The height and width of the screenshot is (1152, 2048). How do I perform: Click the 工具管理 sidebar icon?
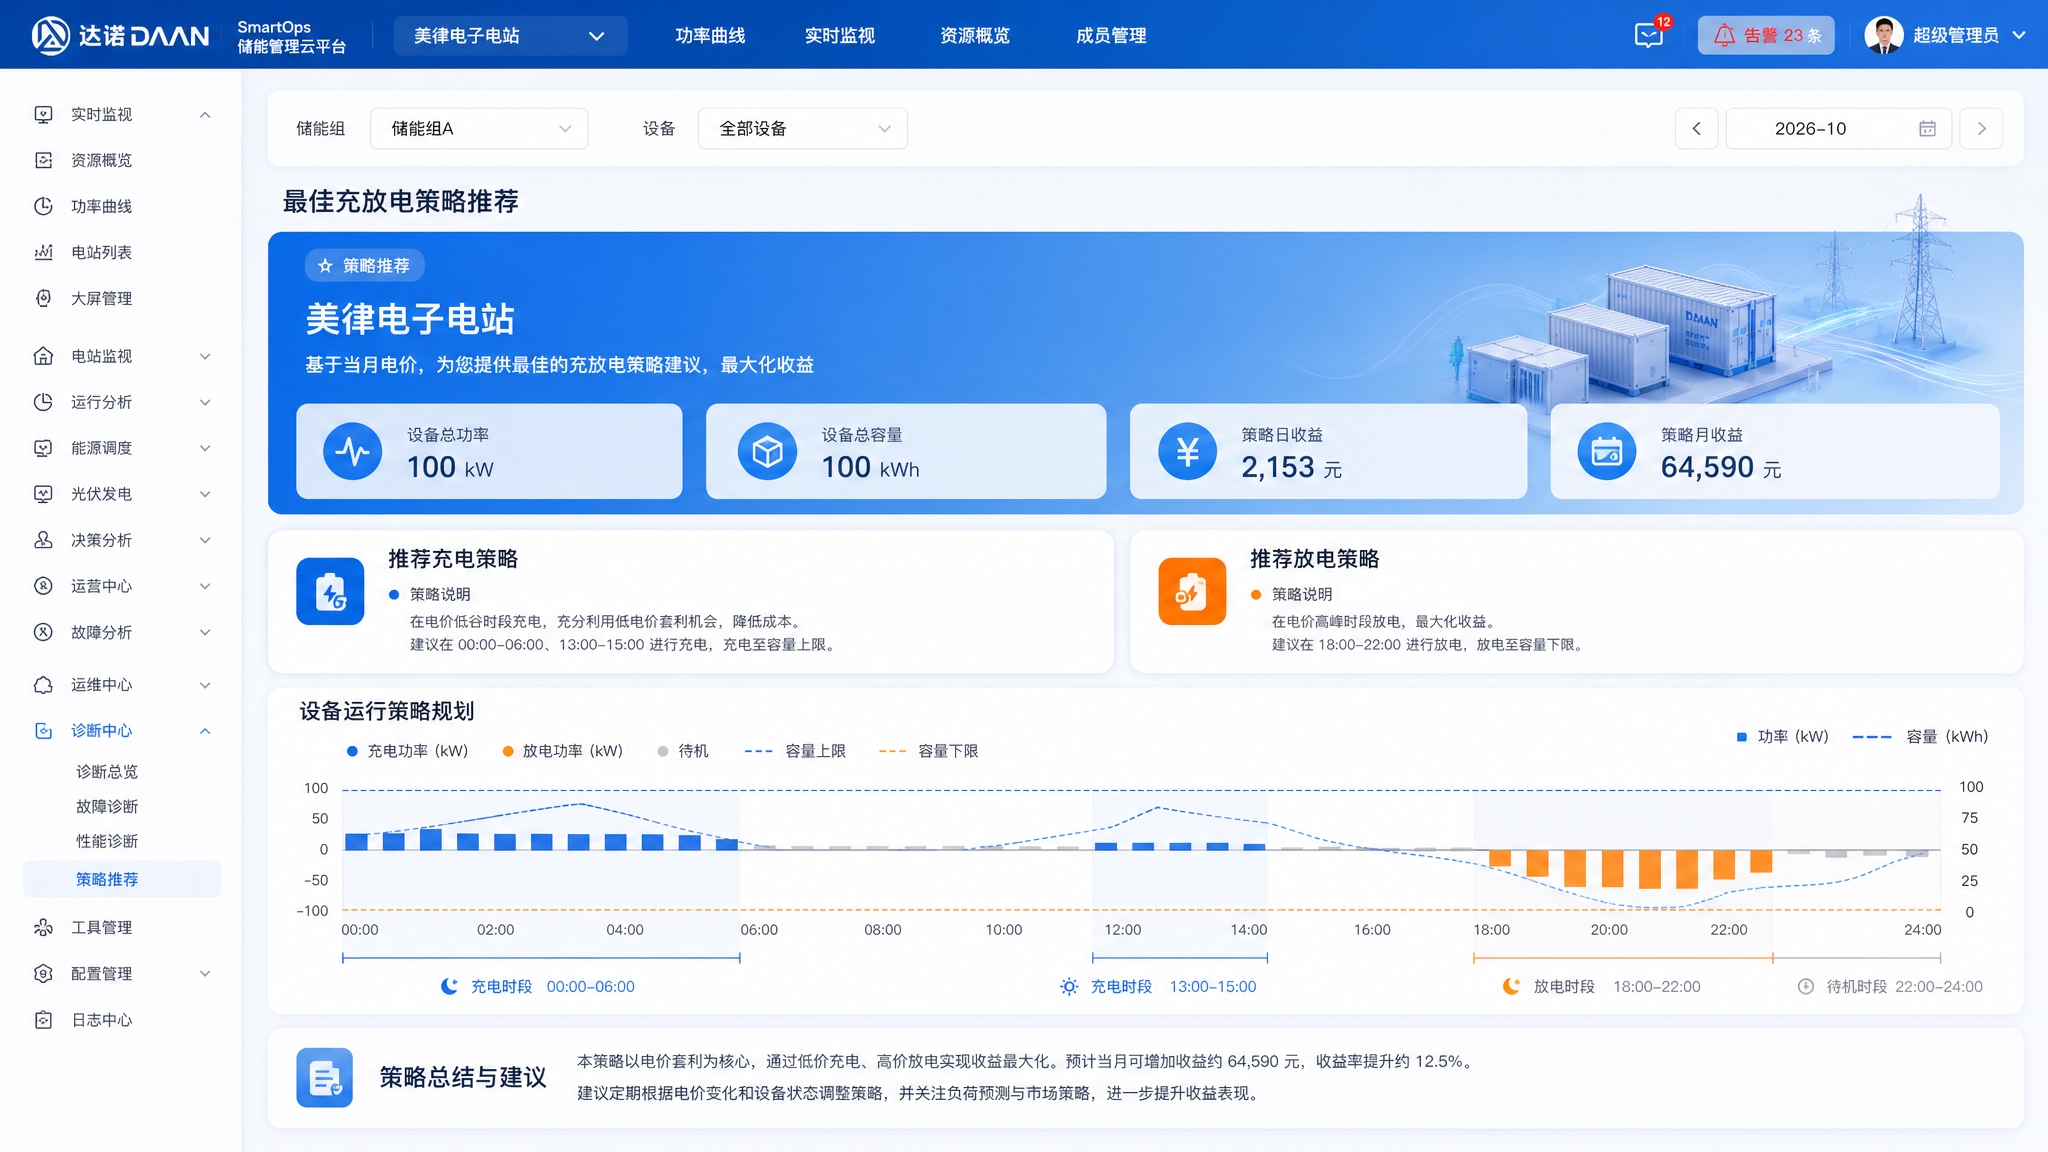(43, 927)
